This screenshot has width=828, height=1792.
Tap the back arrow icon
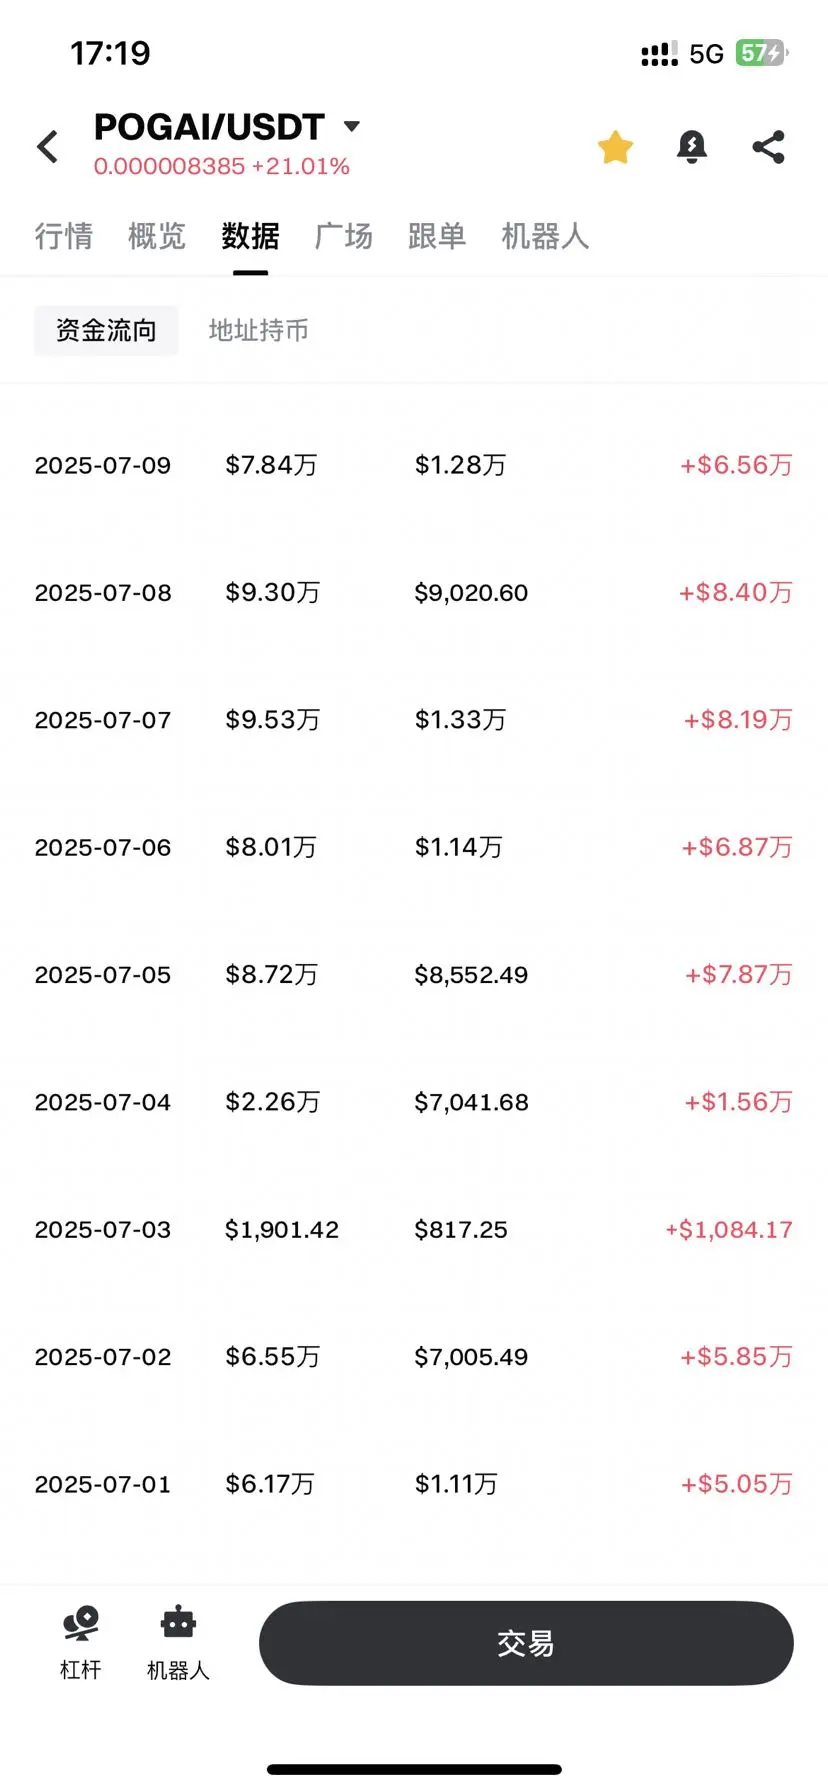pos(47,147)
